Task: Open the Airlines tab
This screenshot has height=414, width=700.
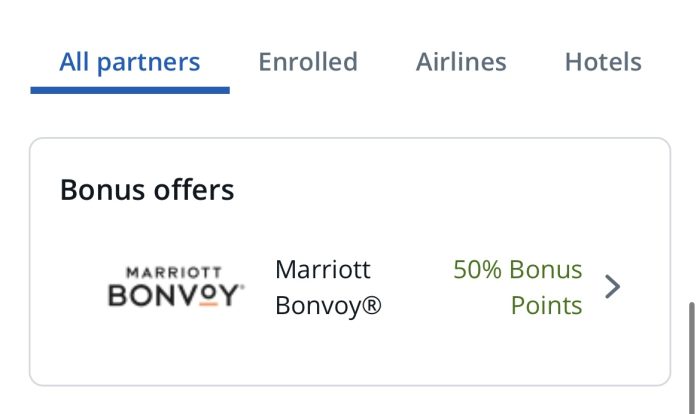Action: 461,62
